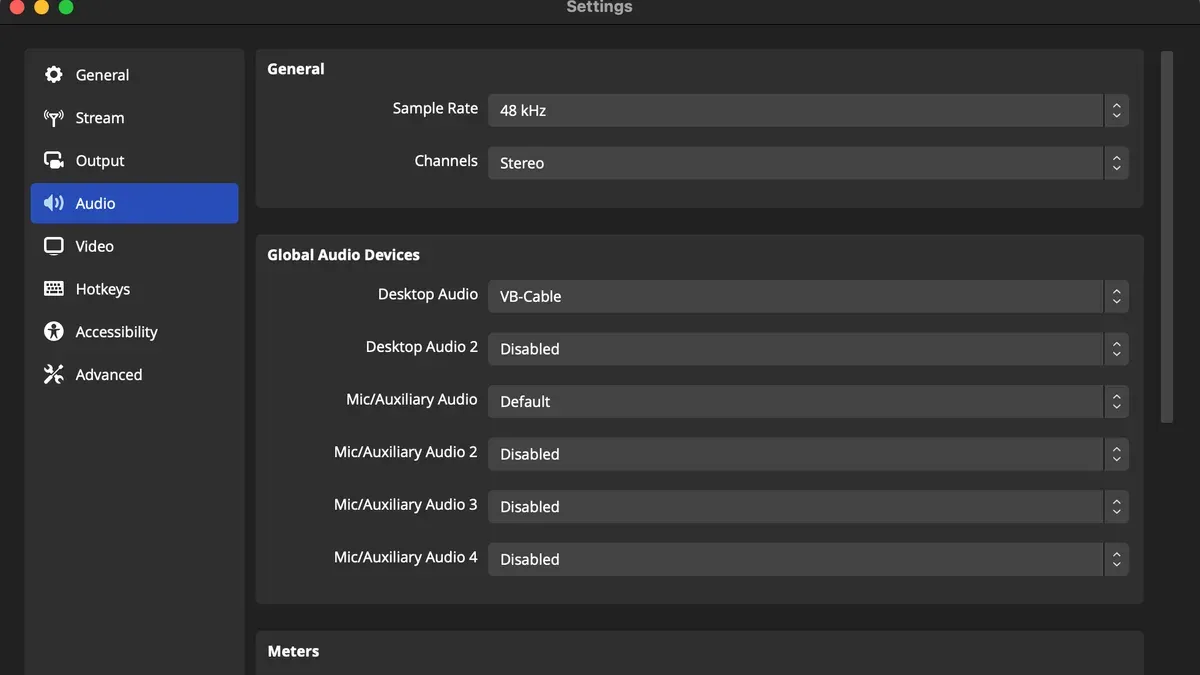Open the Mic/Auxiliary Audio 3 dropdown
Viewport: 1200px width, 675px height.
(808, 506)
